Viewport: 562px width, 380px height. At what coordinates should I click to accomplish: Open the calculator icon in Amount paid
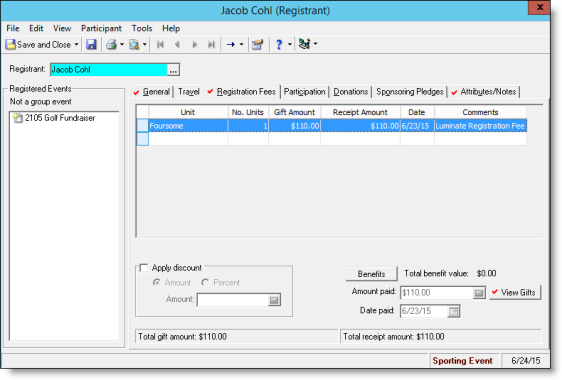[x=479, y=293]
